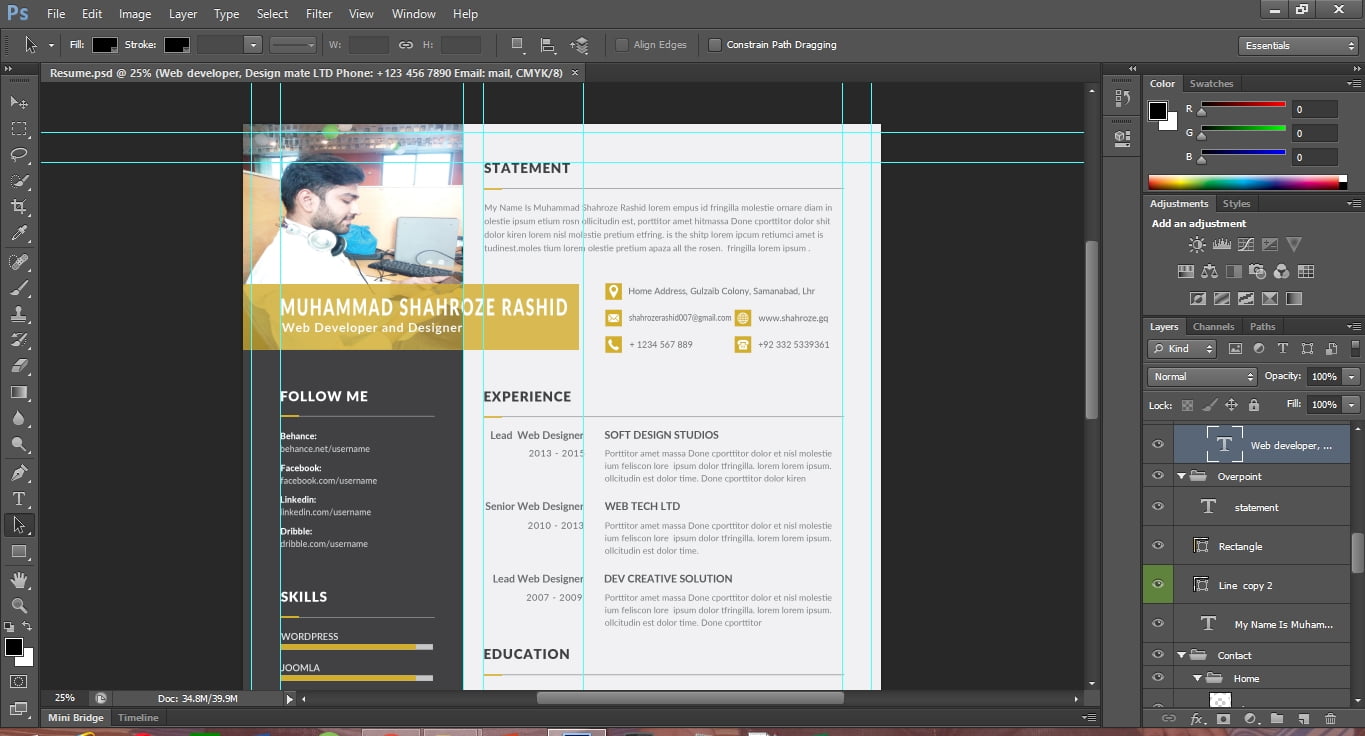Select the Crop tool
The height and width of the screenshot is (736, 1365).
pyautogui.click(x=19, y=207)
